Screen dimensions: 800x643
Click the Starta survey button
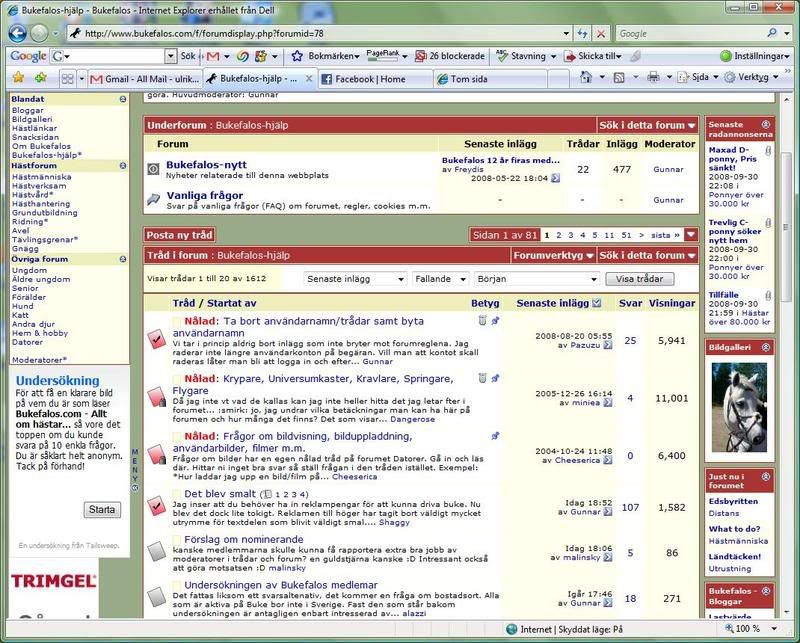click(x=102, y=509)
